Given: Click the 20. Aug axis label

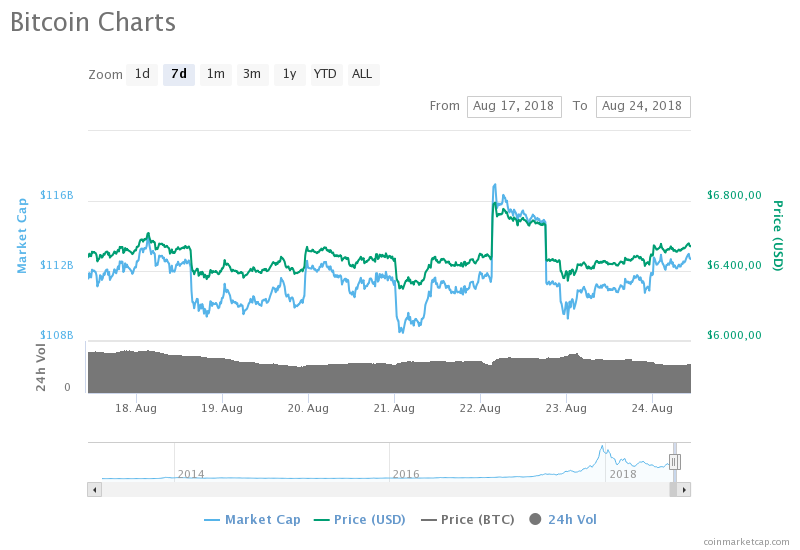Looking at the screenshot, I should pyautogui.click(x=308, y=408).
